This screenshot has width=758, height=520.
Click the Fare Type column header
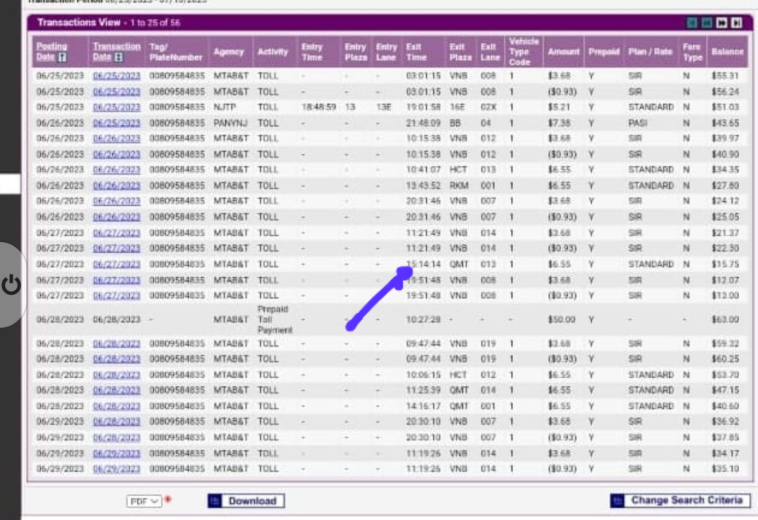coord(692,52)
